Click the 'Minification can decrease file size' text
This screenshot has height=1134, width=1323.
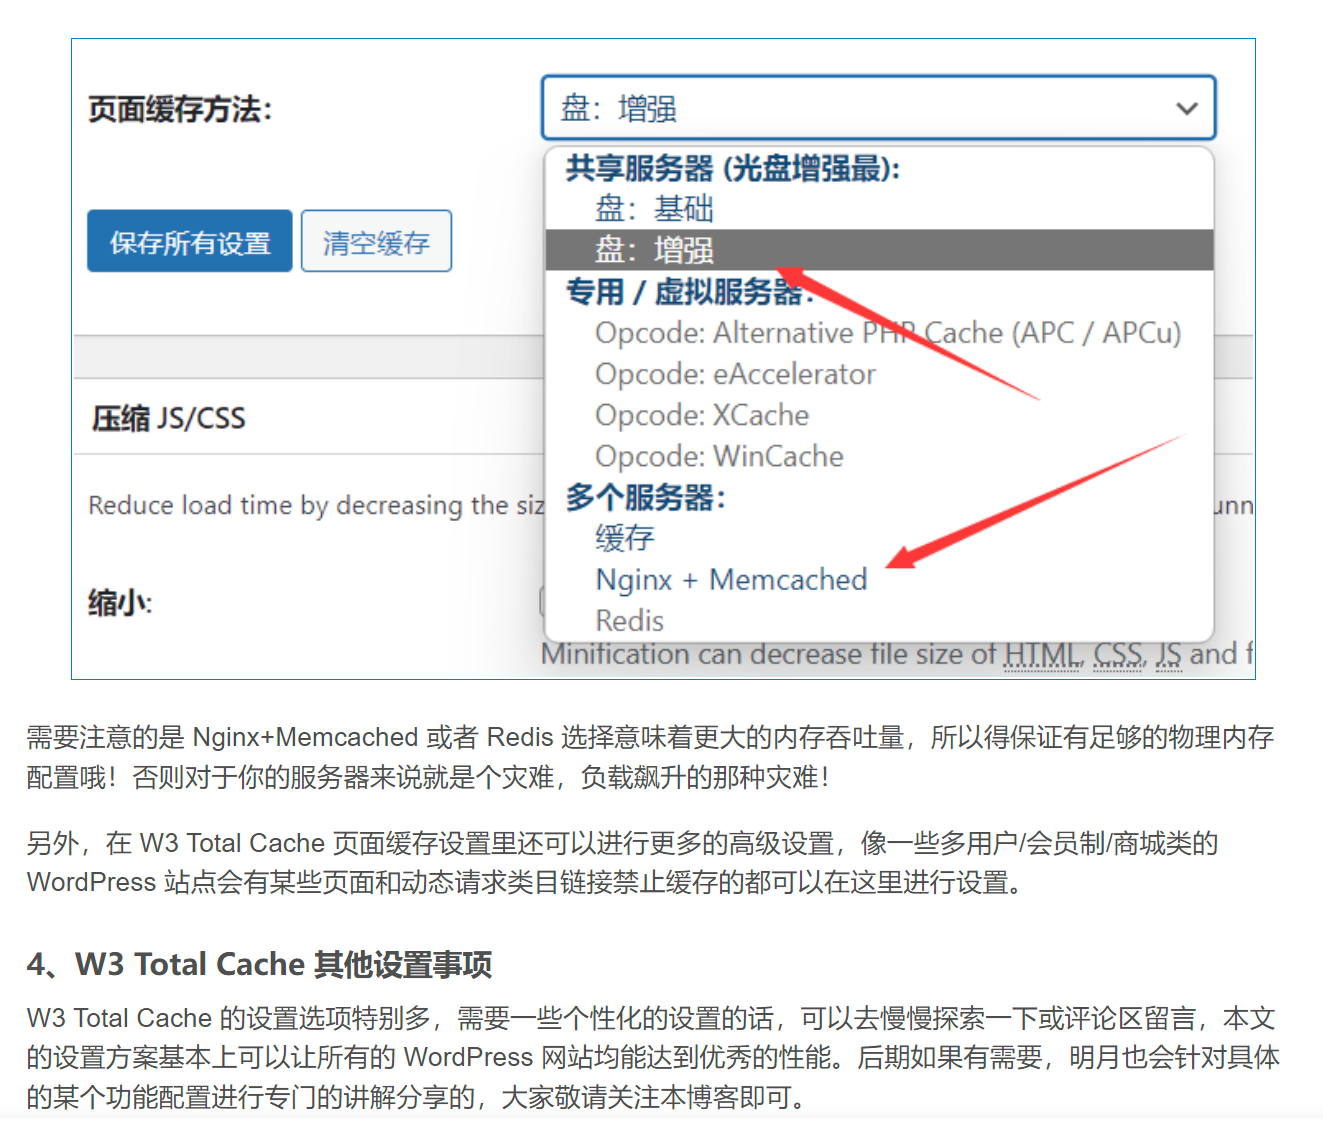[896, 654]
